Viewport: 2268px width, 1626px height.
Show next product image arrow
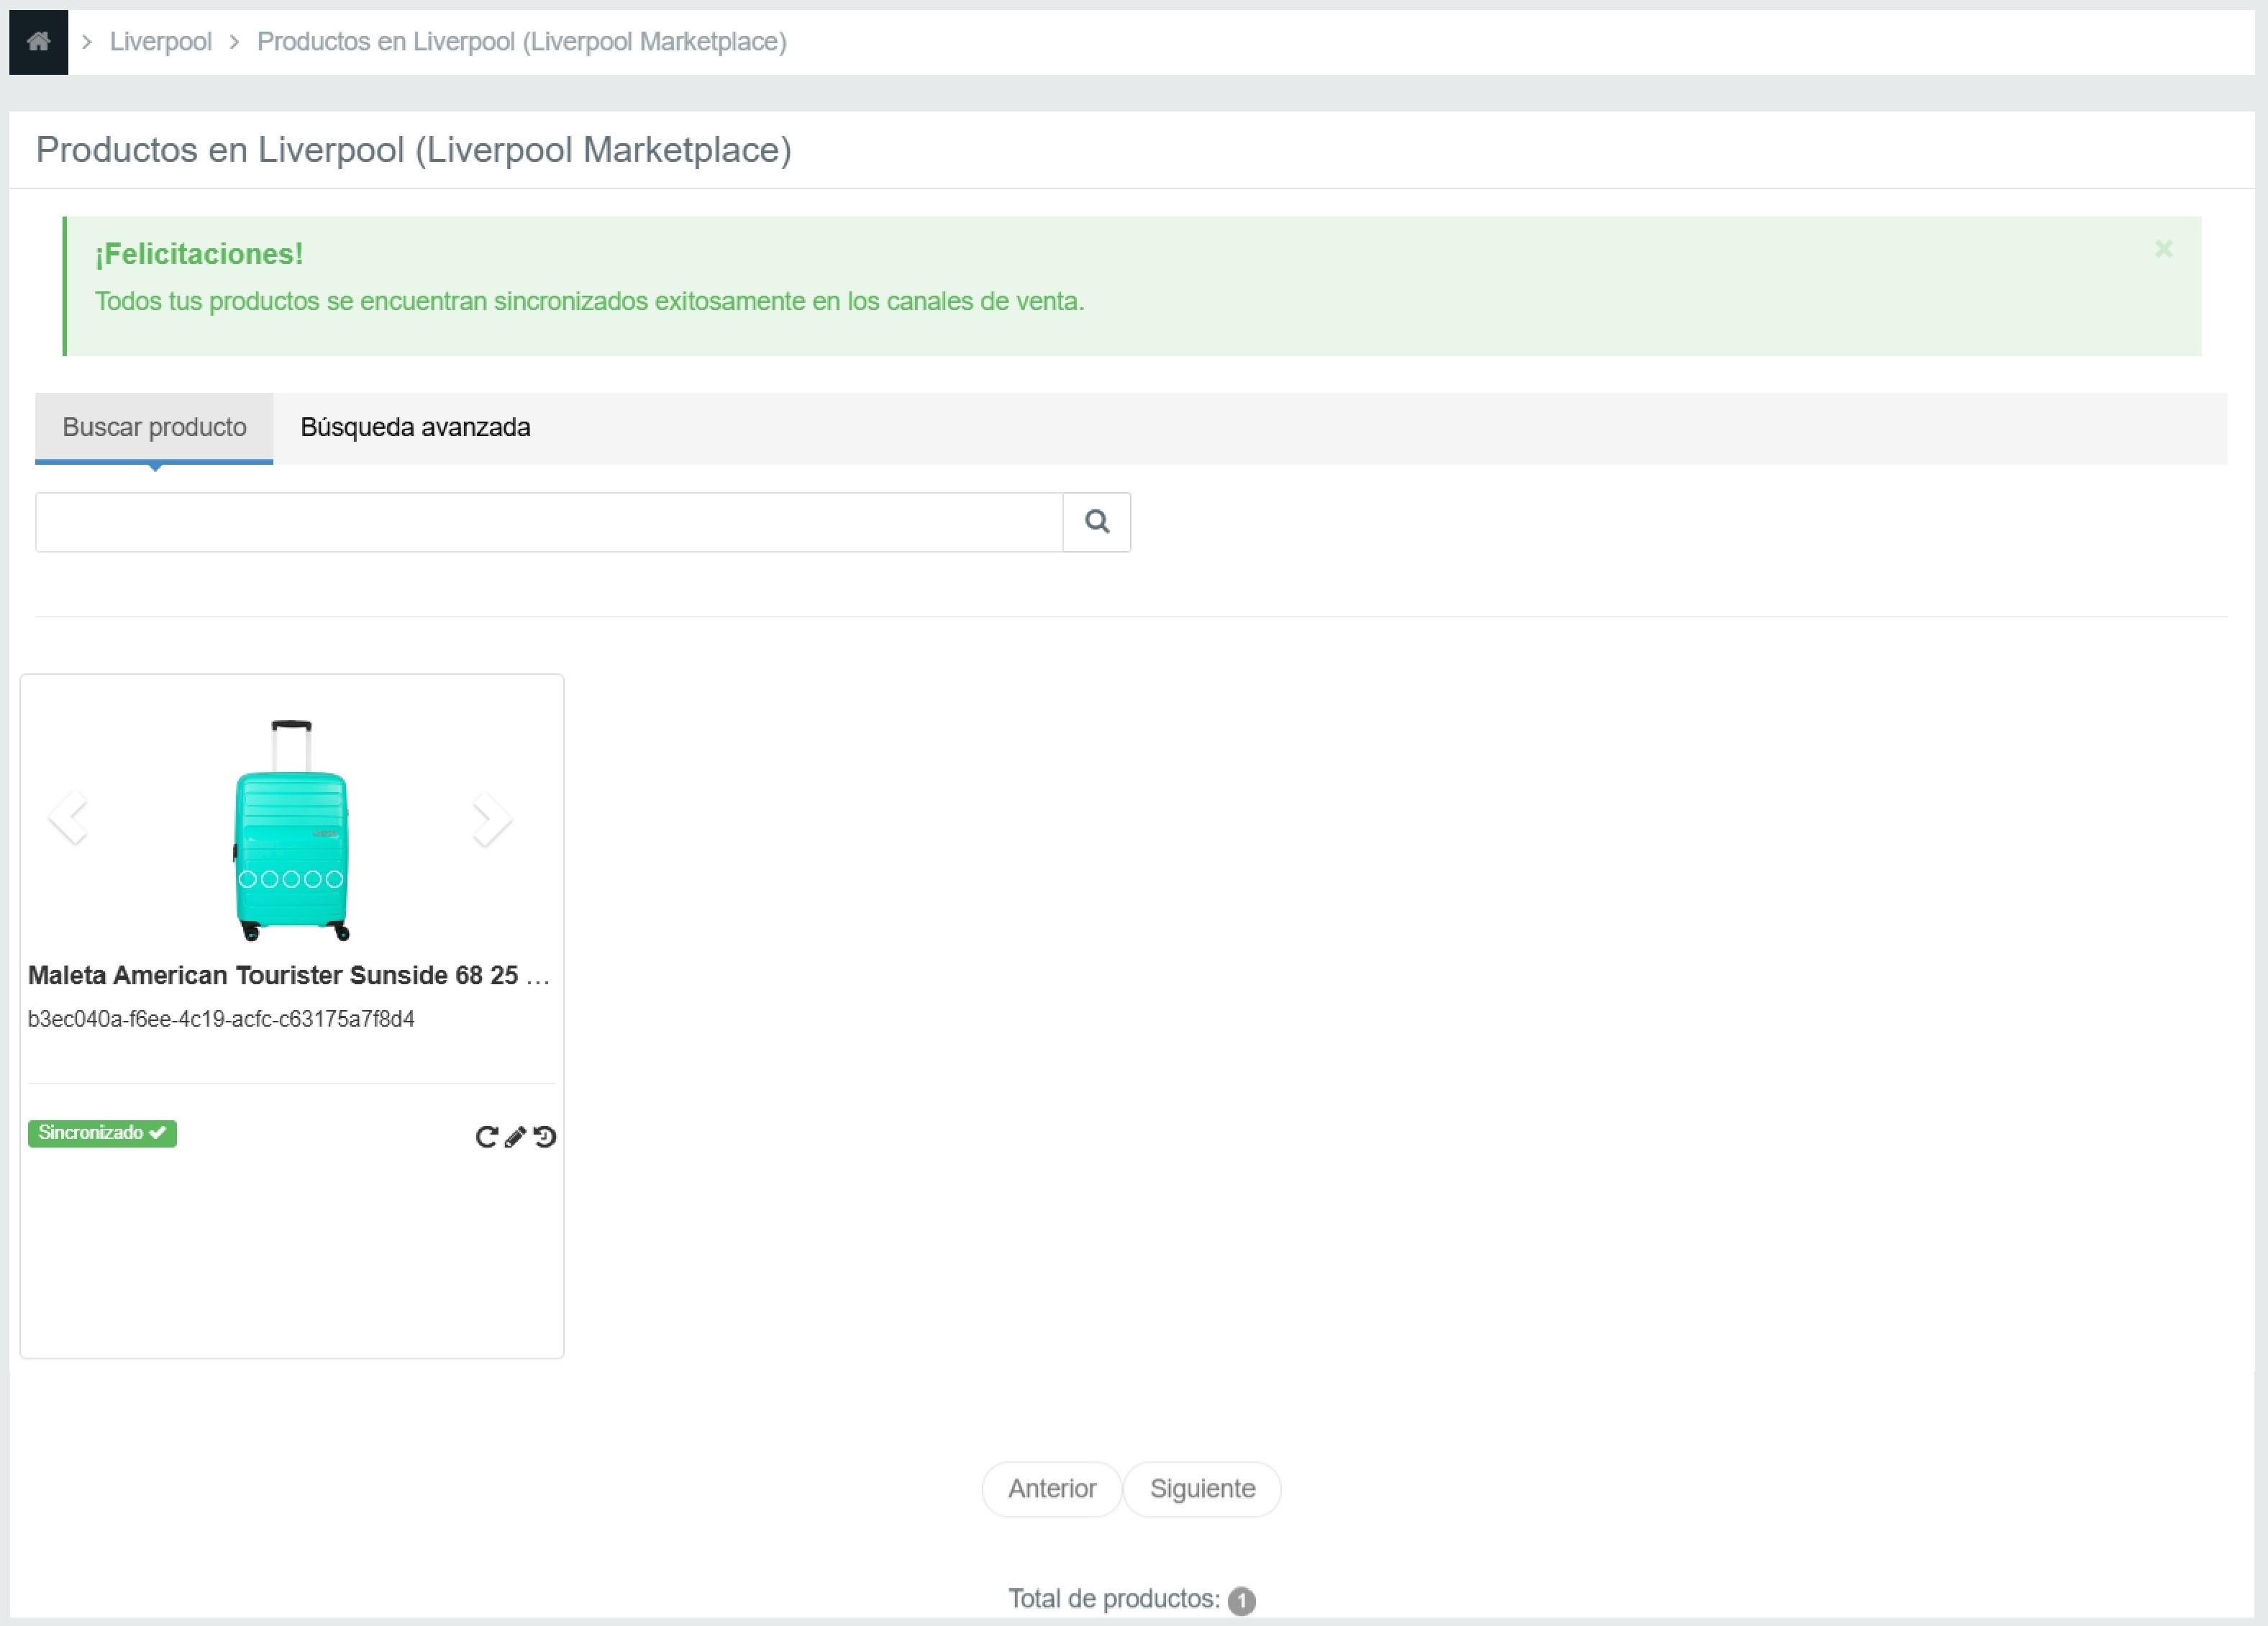[x=491, y=820]
